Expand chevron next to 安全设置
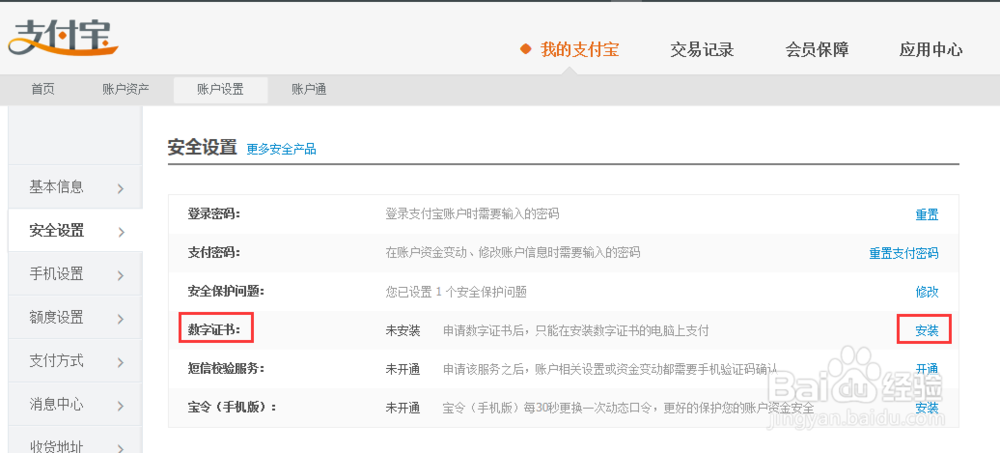 121,232
